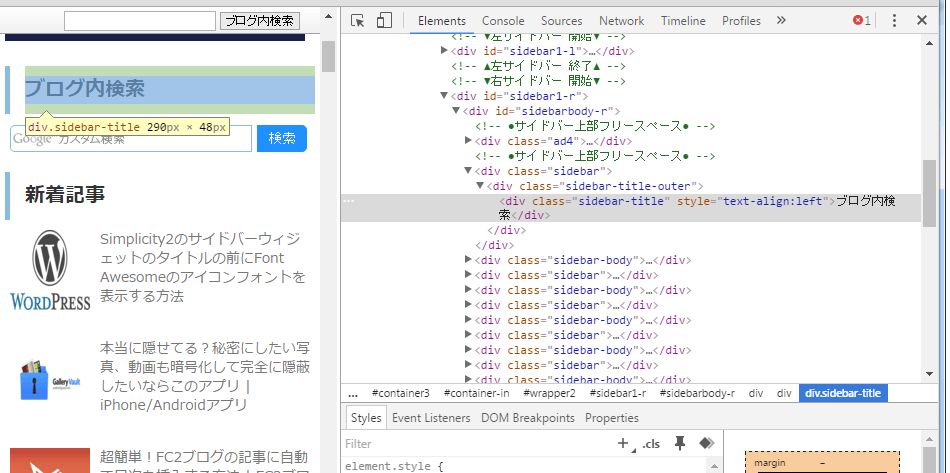Toggle element state with pin icon
Screen dimensions: 950x473
tap(681, 443)
